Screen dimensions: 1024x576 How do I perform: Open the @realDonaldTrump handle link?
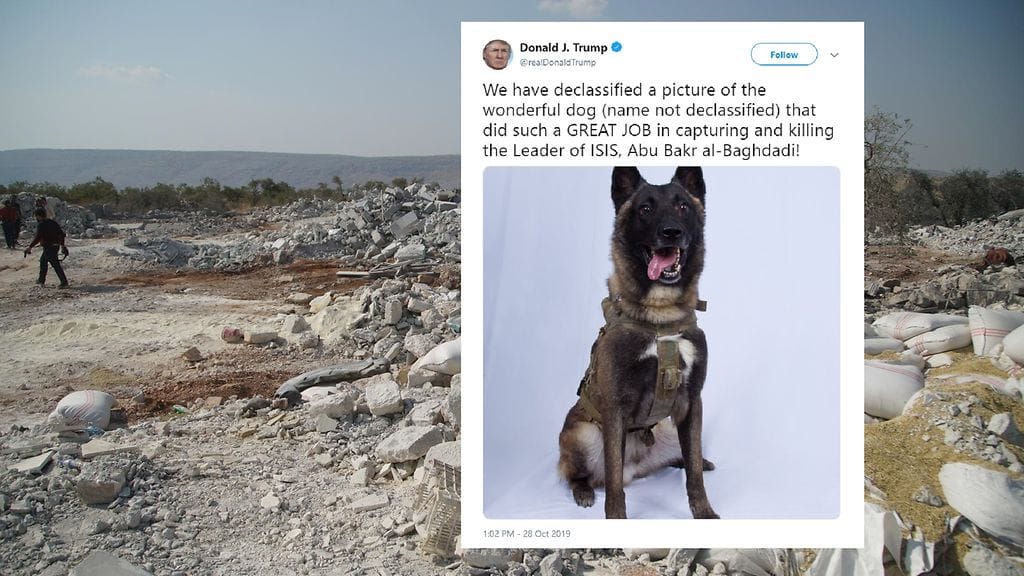[x=558, y=63]
